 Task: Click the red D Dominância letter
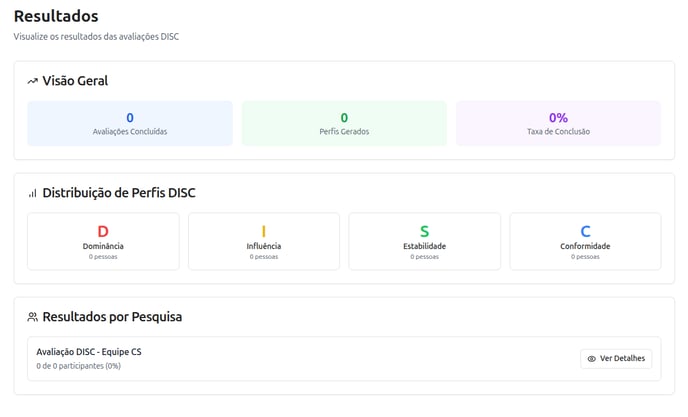[x=103, y=231]
